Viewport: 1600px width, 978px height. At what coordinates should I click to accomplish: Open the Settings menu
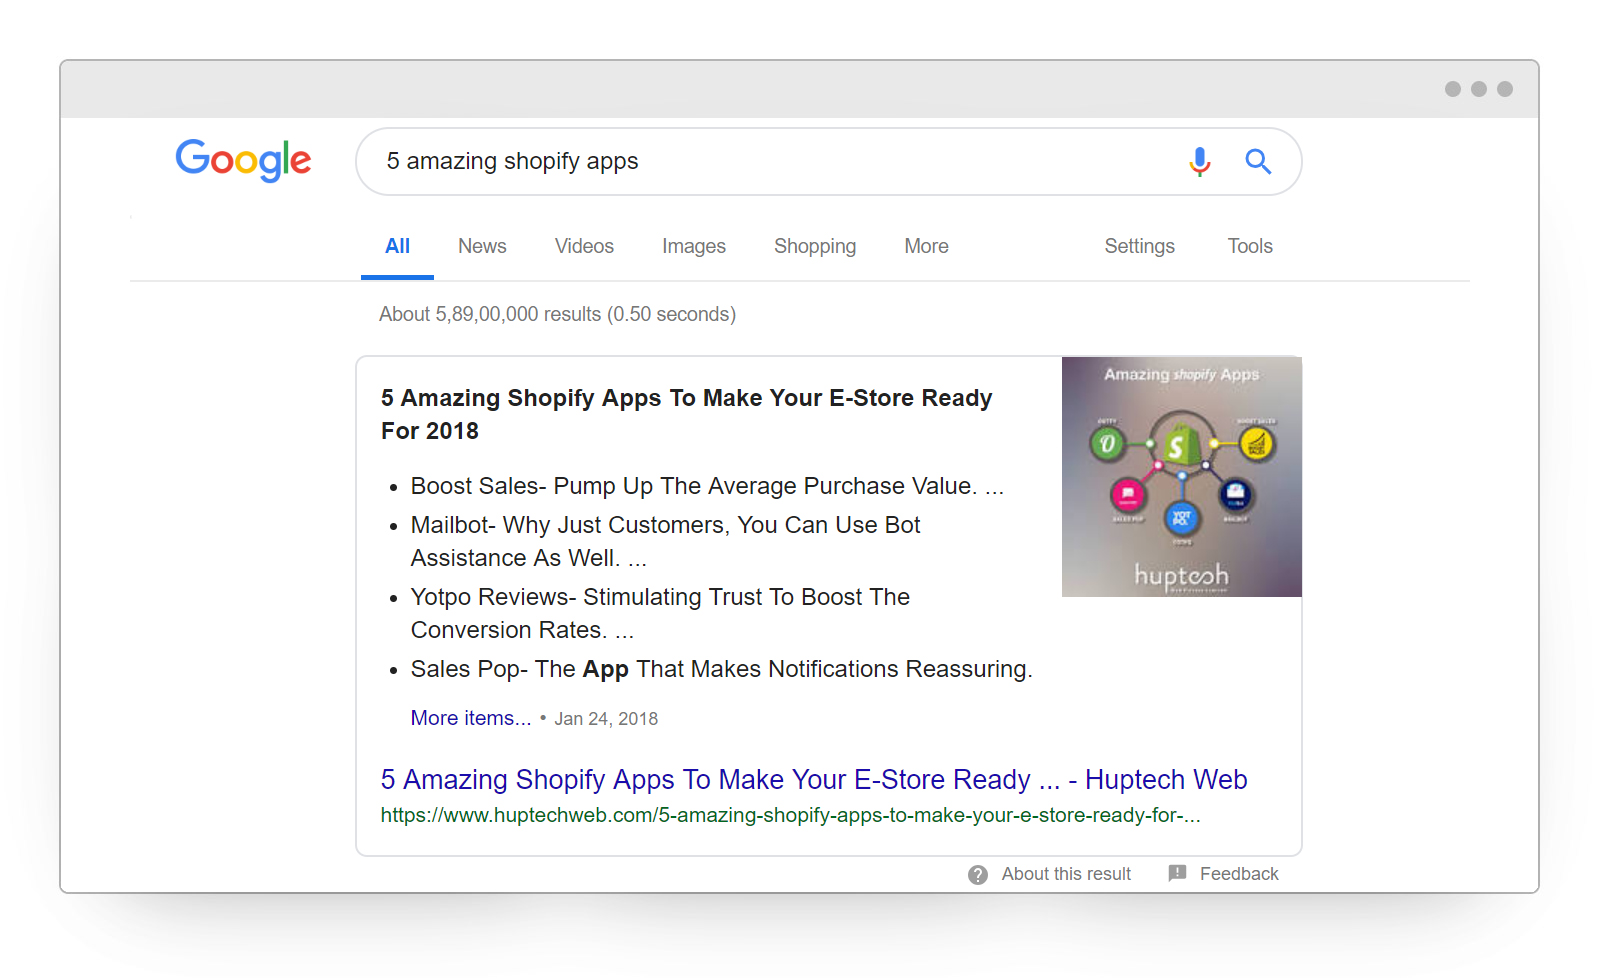(1139, 246)
